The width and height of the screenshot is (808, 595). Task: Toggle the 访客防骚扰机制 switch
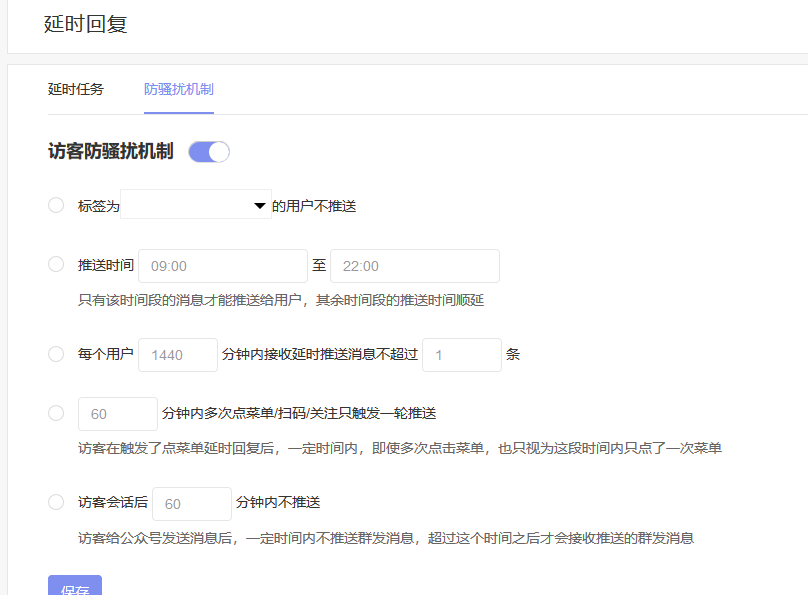click(x=209, y=152)
